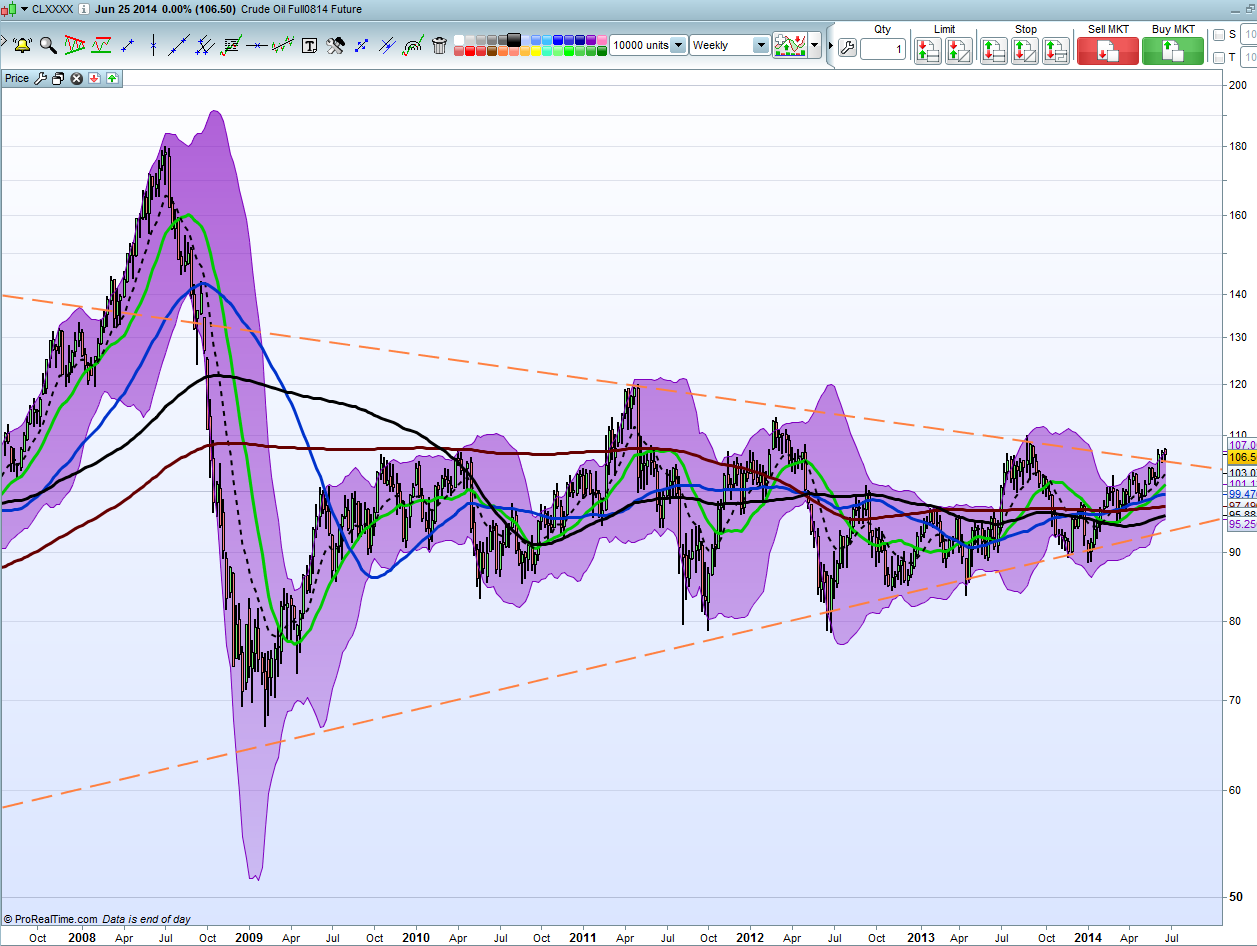Click the second Limit order icon
Viewport: 1257px width, 946px height.
pyautogui.click(x=959, y=51)
